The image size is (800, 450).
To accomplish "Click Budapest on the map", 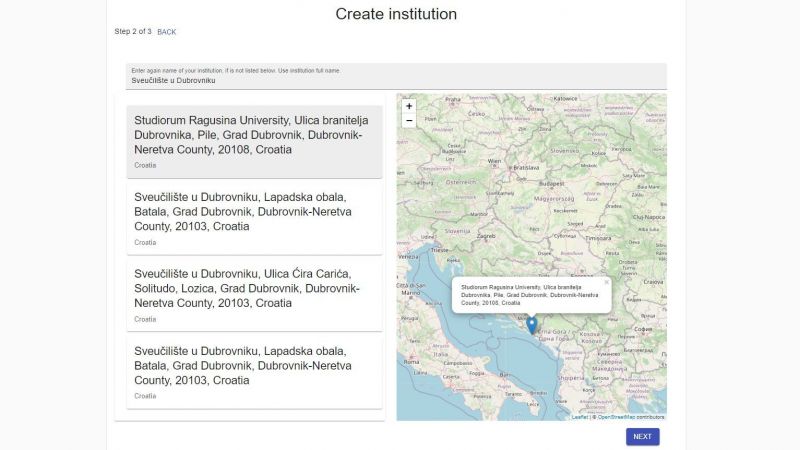I will [551, 183].
